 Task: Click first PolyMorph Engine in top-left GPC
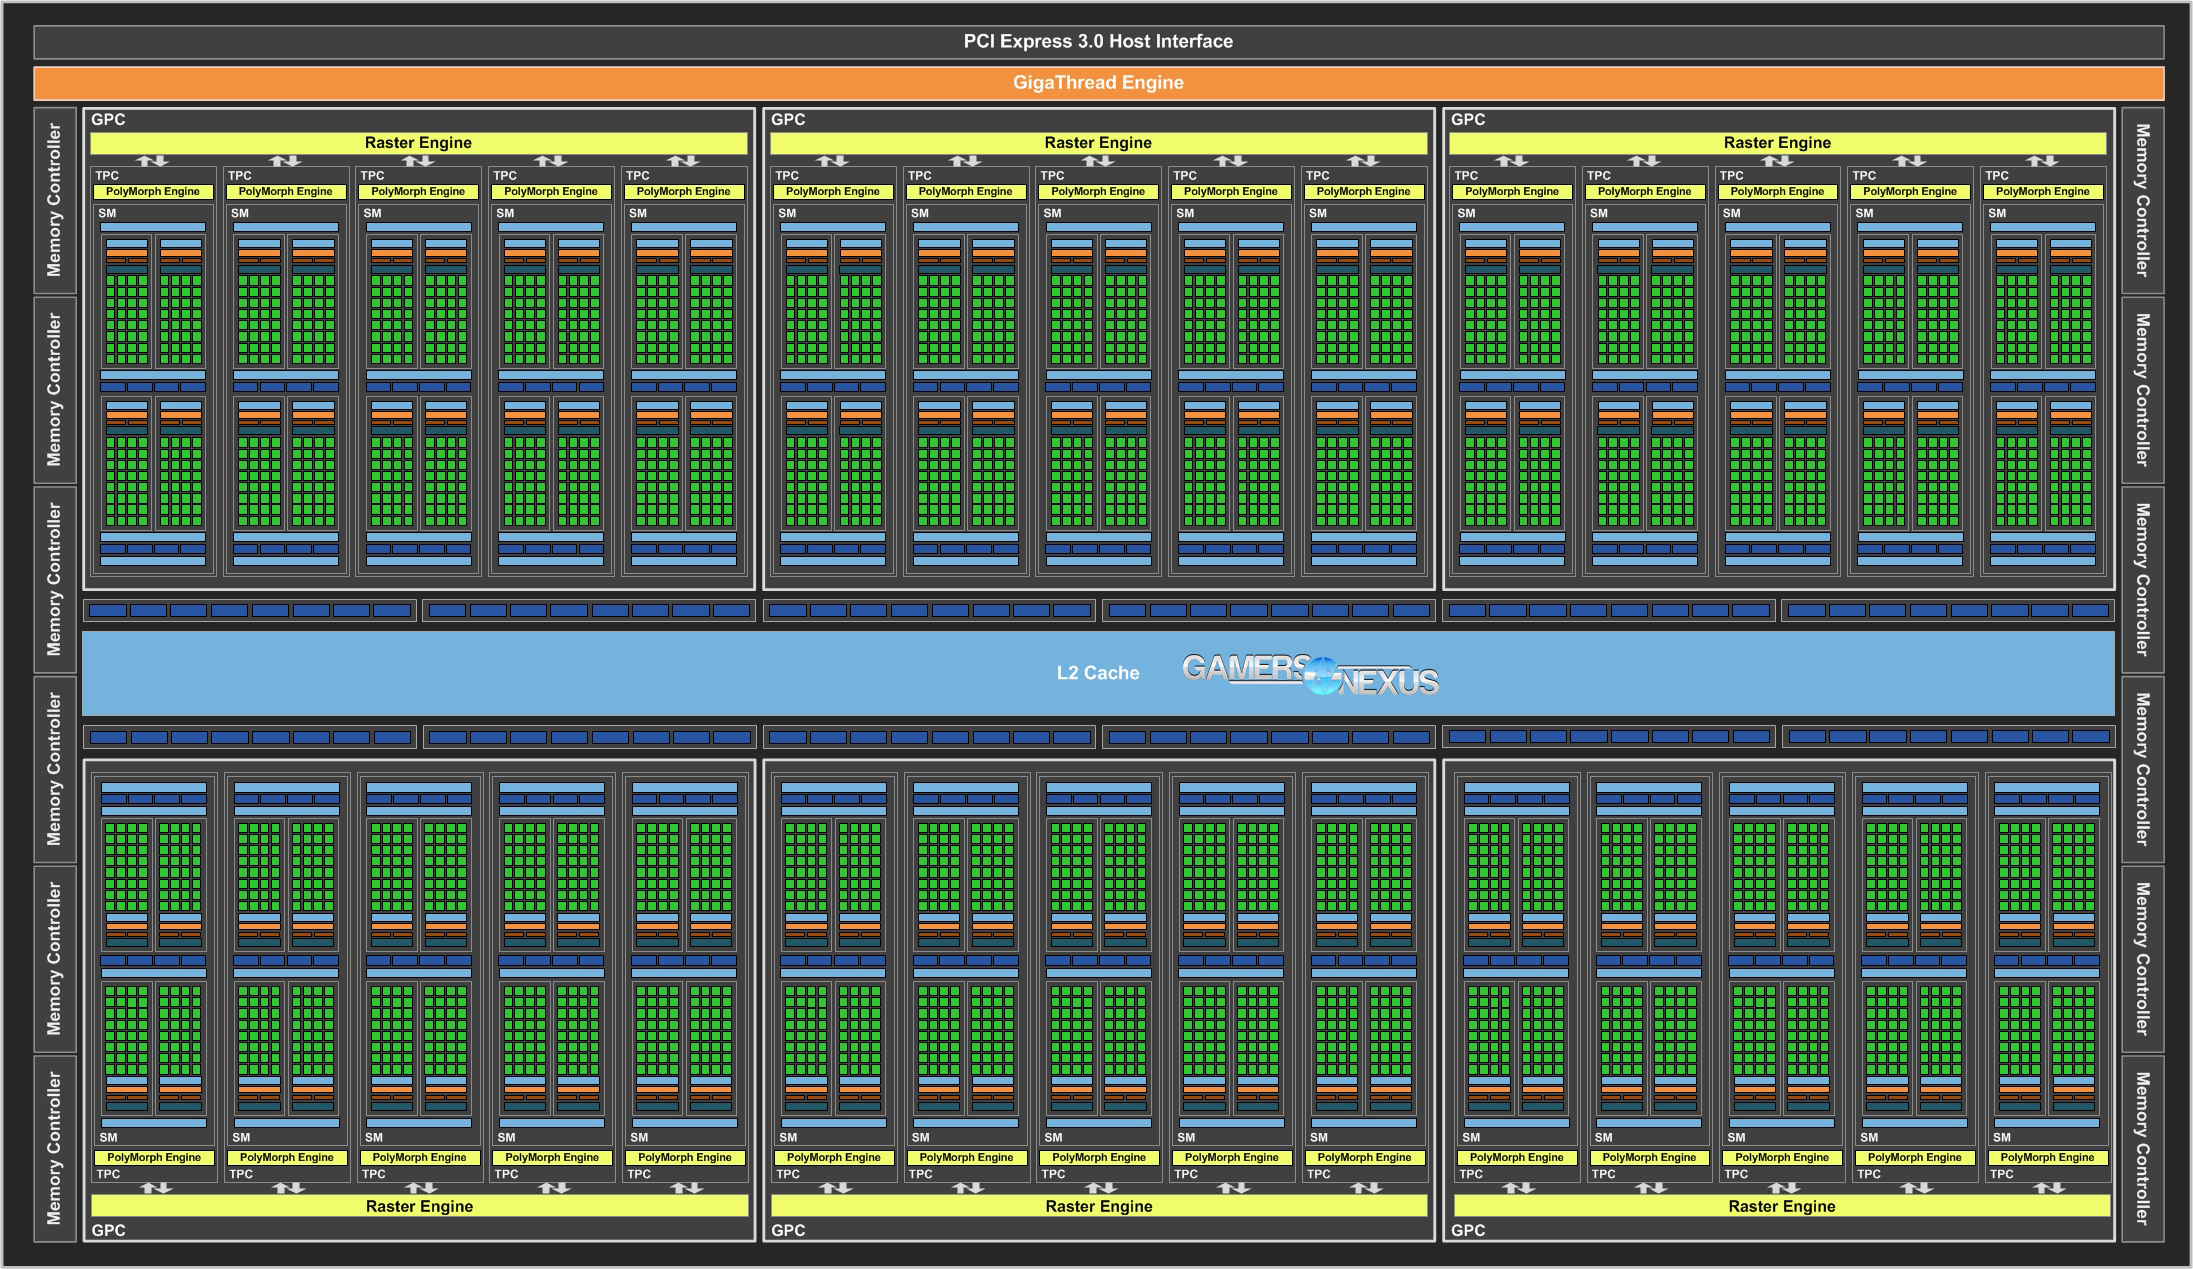pyautogui.click(x=153, y=191)
